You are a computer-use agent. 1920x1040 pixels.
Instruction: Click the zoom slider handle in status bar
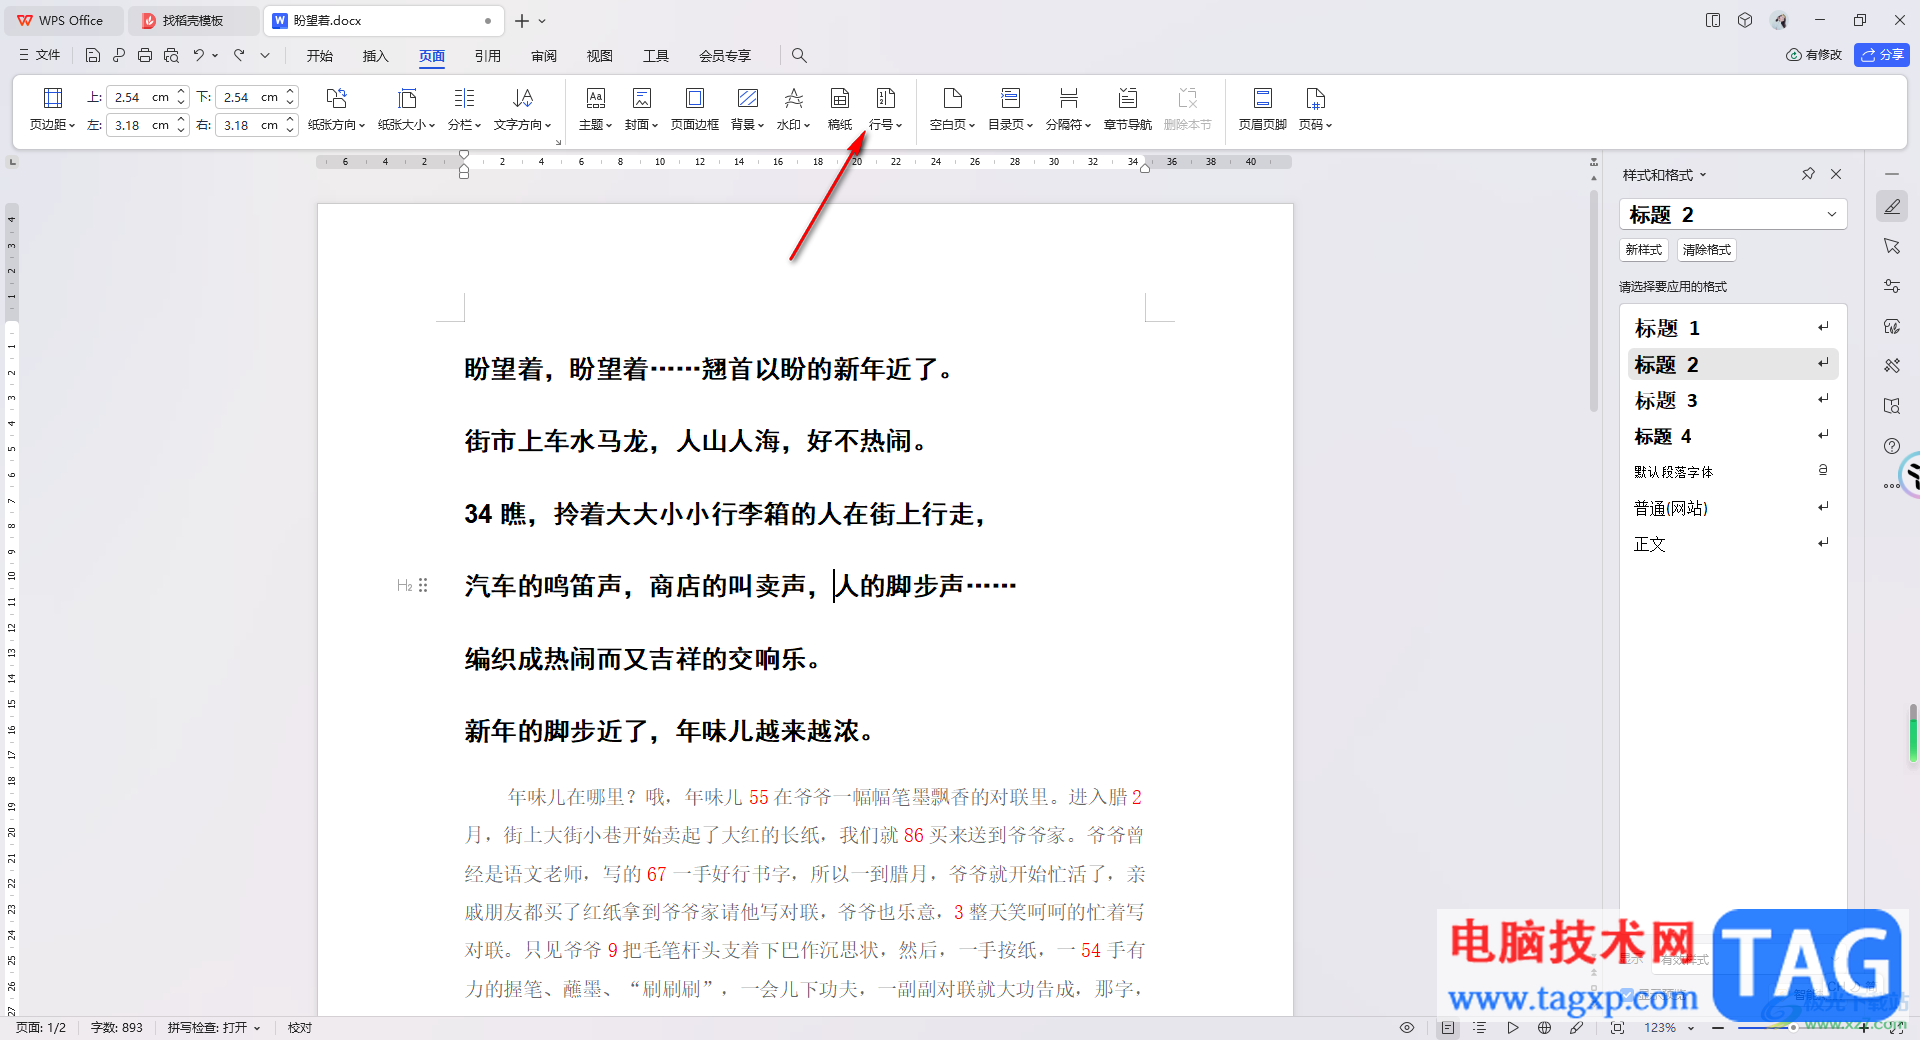pyautogui.click(x=1793, y=1027)
